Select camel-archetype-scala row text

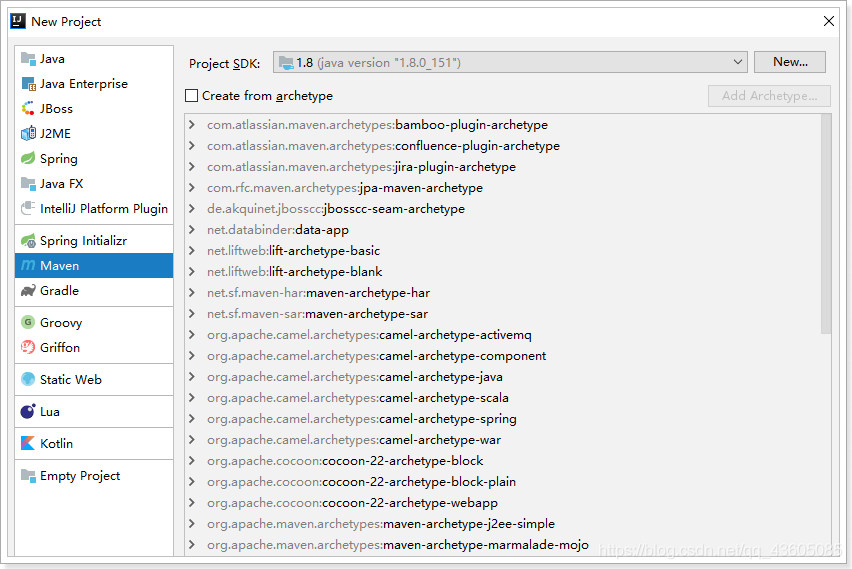[x=358, y=398]
